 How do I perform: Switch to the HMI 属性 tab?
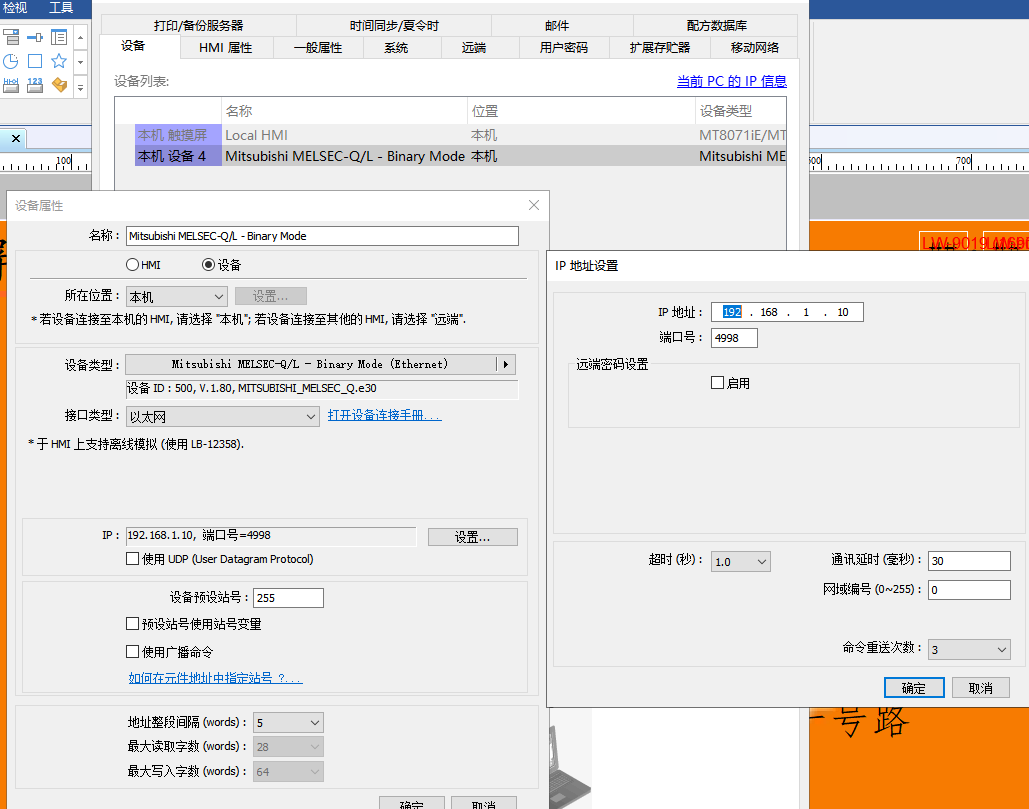(x=225, y=48)
